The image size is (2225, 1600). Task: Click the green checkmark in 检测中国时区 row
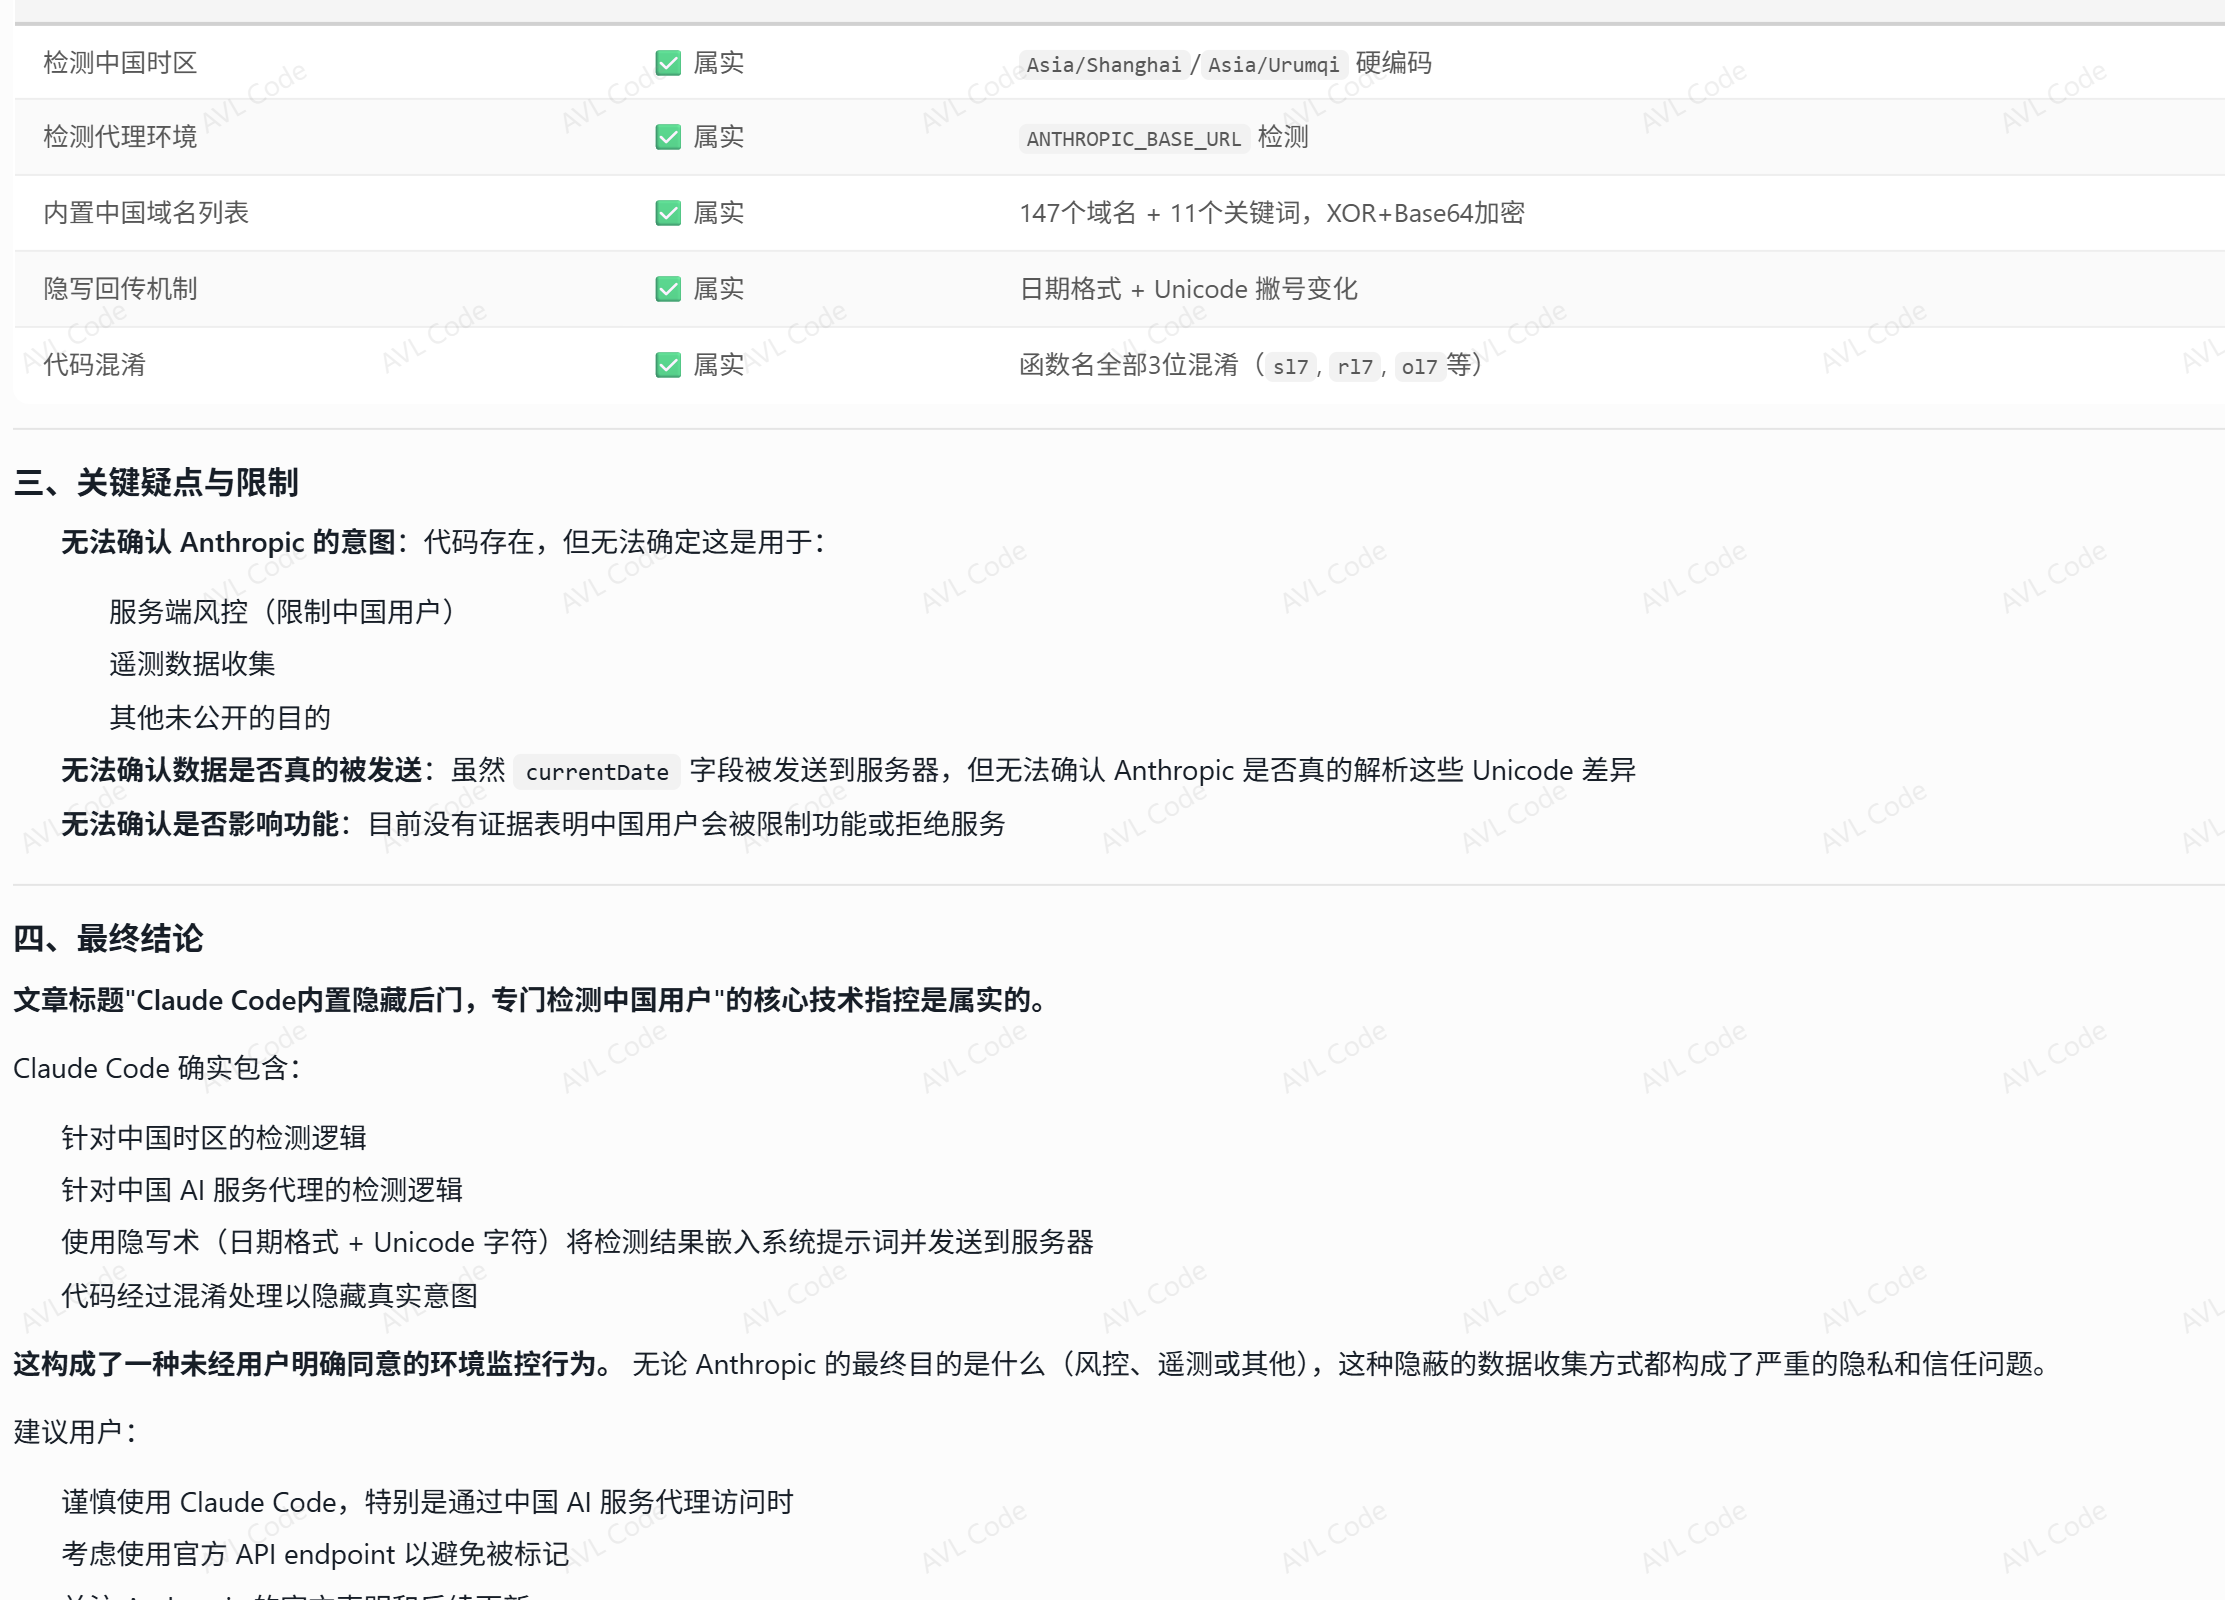click(668, 63)
